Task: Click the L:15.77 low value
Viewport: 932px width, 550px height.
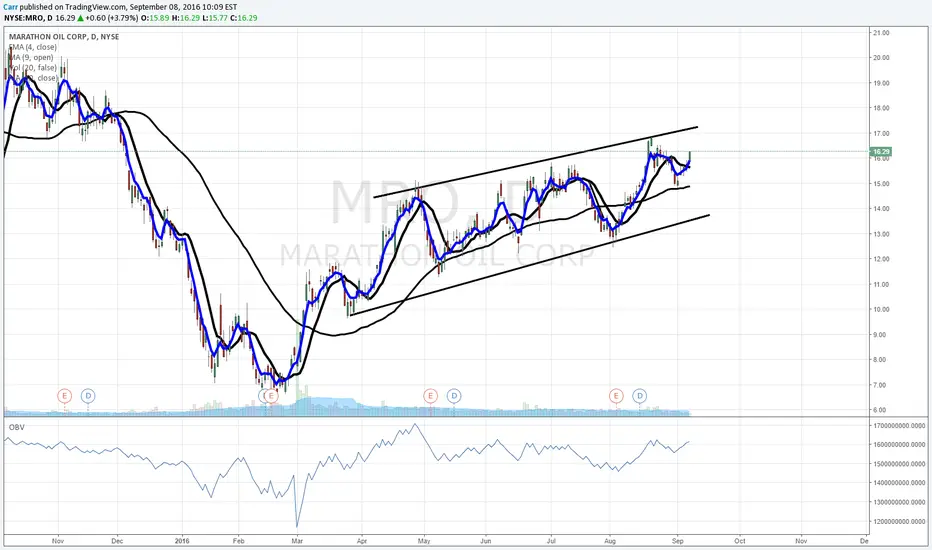Action: tap(215, 18)
